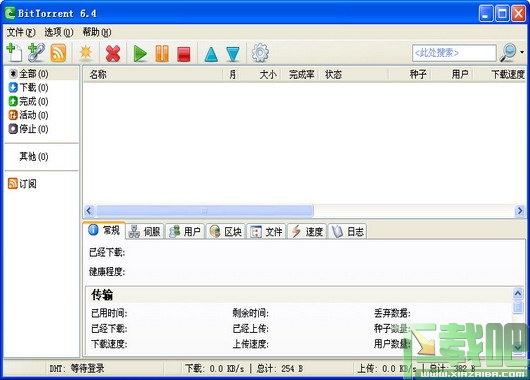
Task: Click Add Torrent from URL icon
Action: [x=37, y=53]
